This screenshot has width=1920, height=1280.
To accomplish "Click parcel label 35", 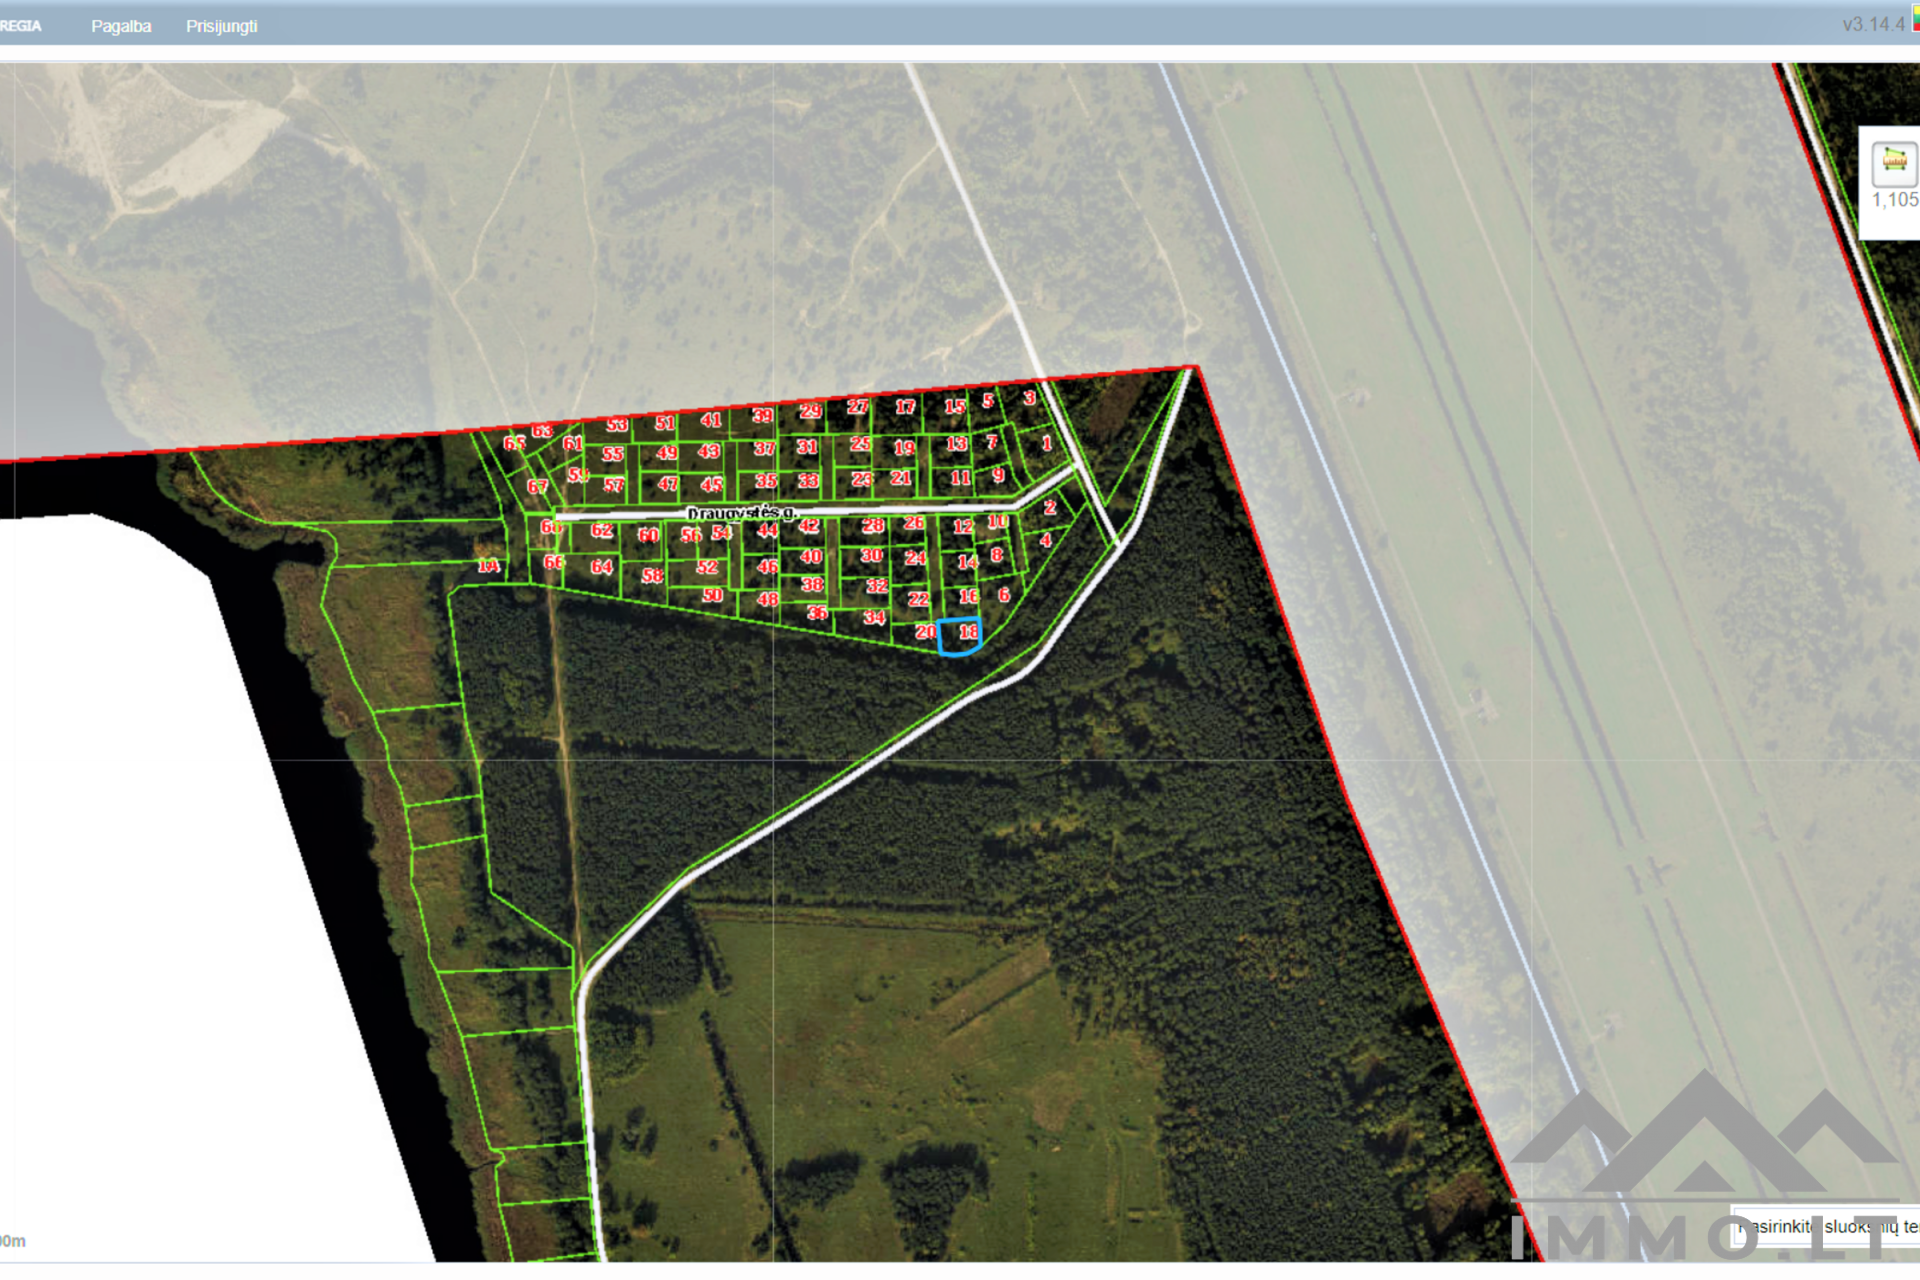I will pyautogui.click(x=766, y=481).
